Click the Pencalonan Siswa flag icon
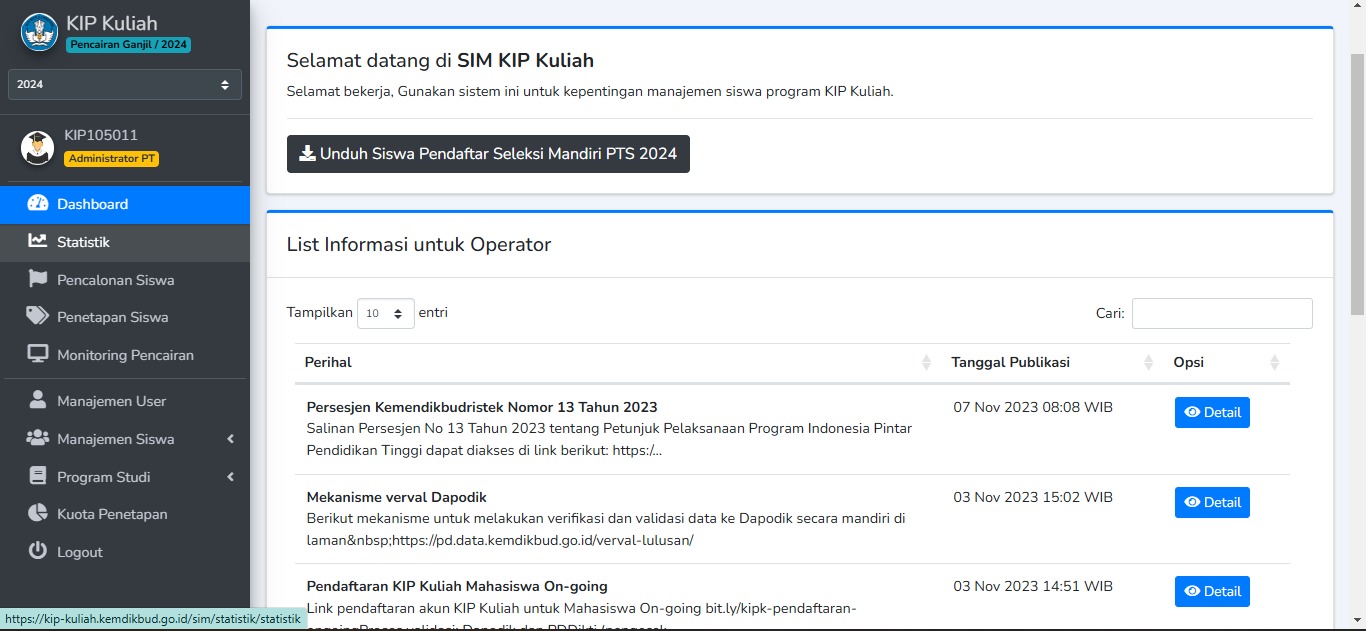1366x631 pixels. tap(38, 279)
